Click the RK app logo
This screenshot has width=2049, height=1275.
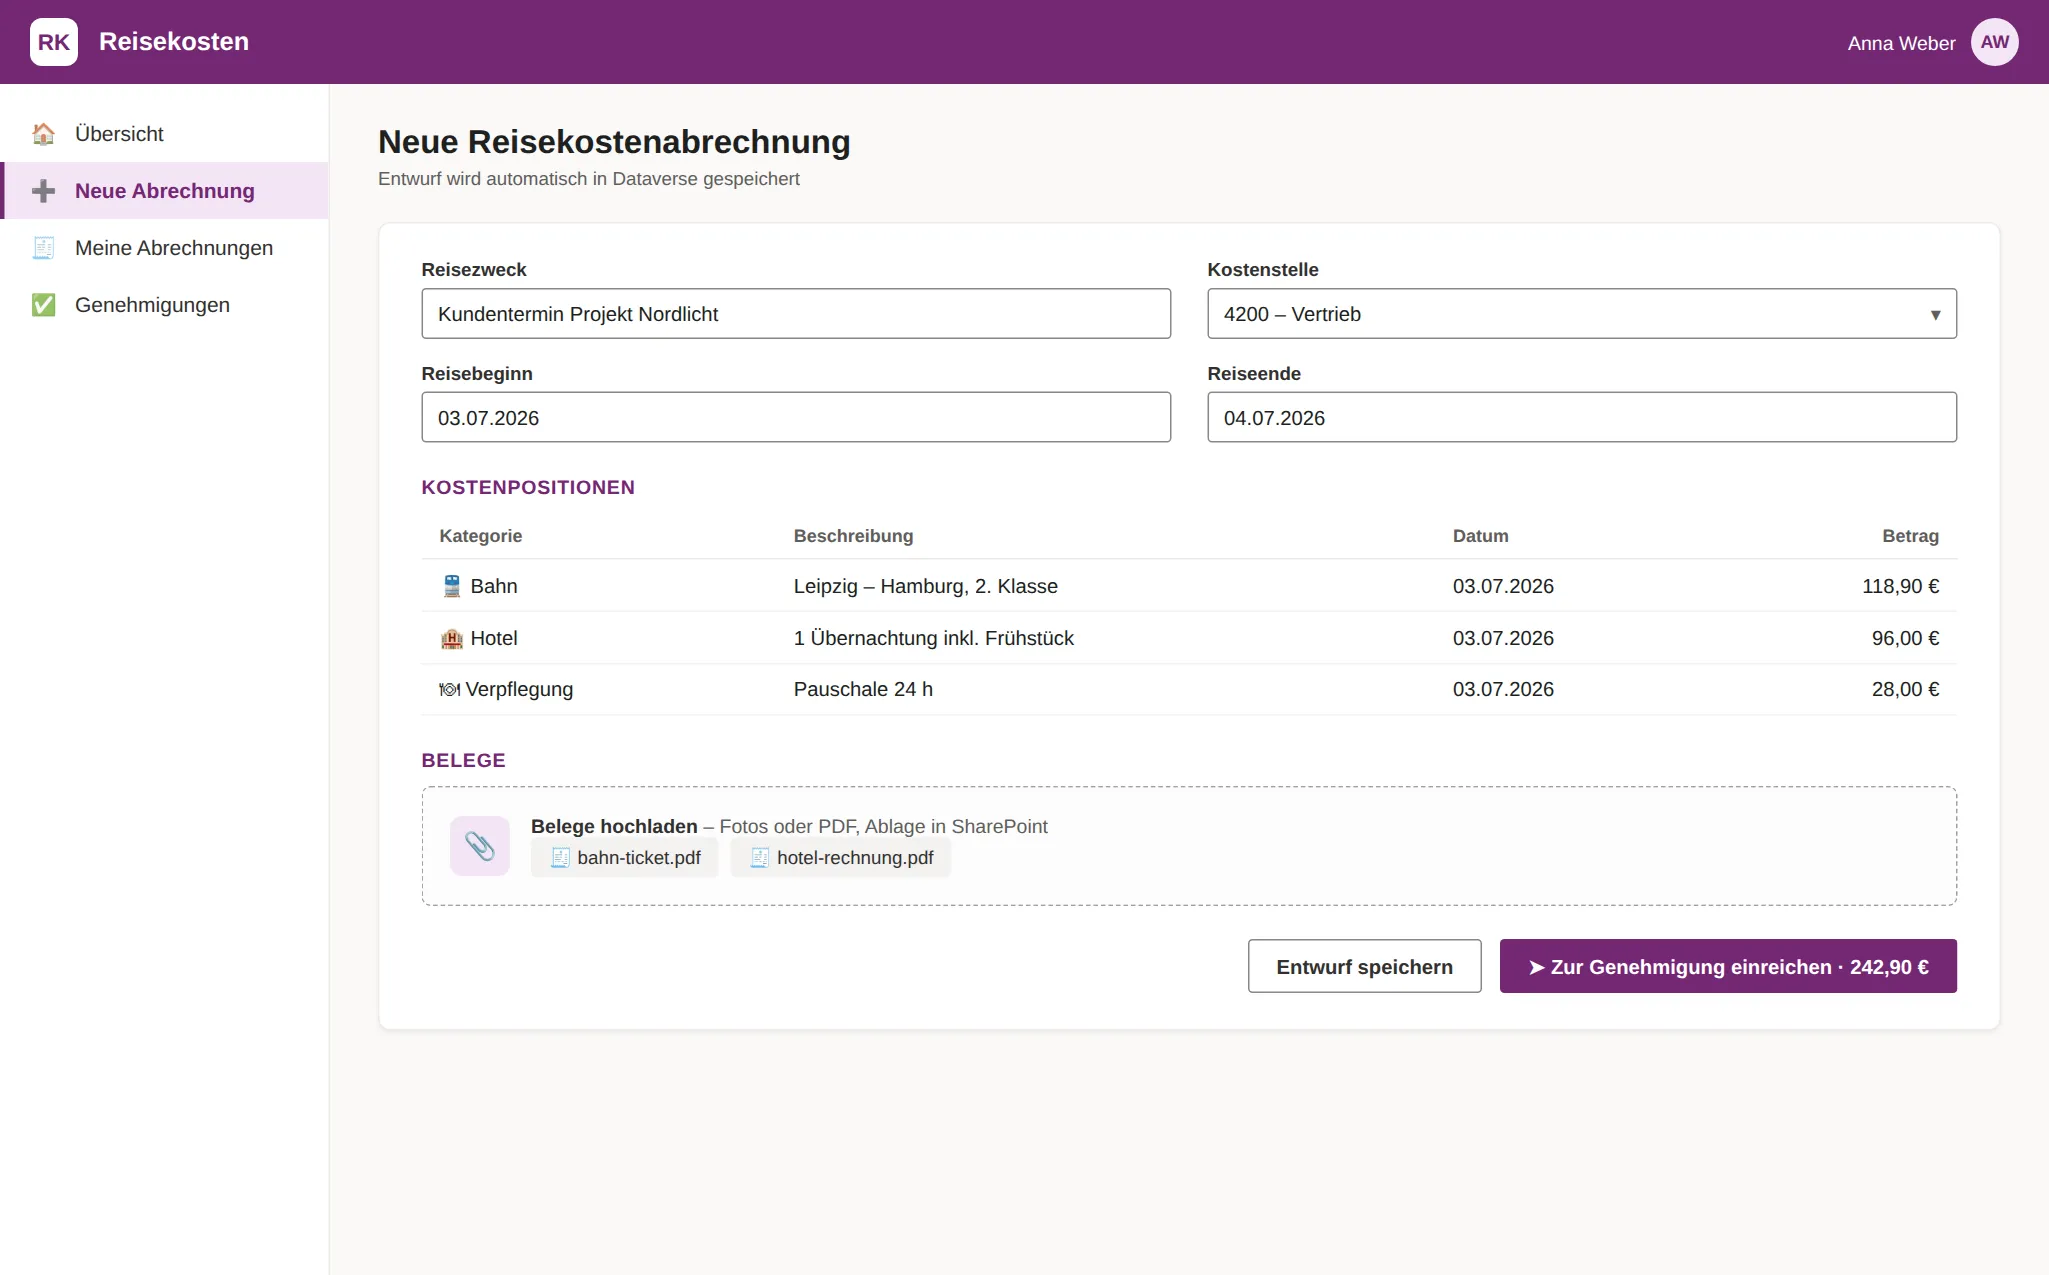54,42
